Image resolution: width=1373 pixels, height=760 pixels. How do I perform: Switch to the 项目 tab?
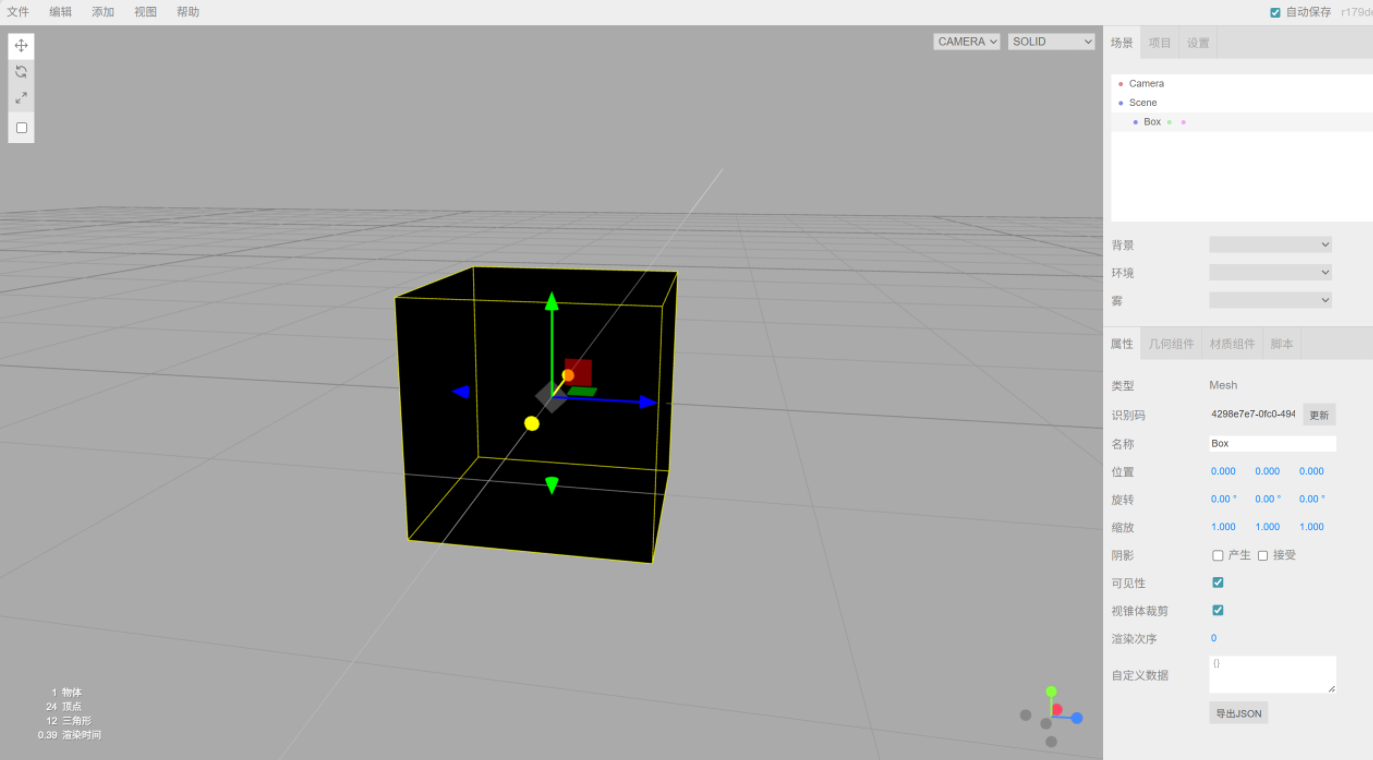[x=1160, y=43]
